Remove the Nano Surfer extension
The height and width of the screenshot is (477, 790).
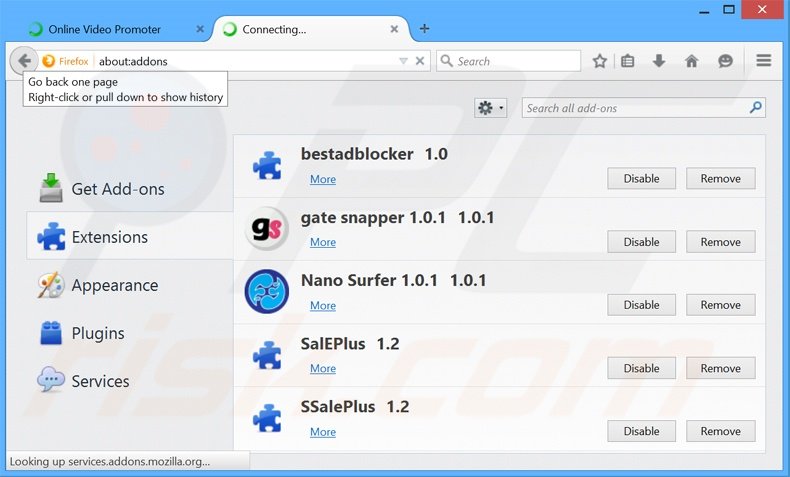[720, 305]
